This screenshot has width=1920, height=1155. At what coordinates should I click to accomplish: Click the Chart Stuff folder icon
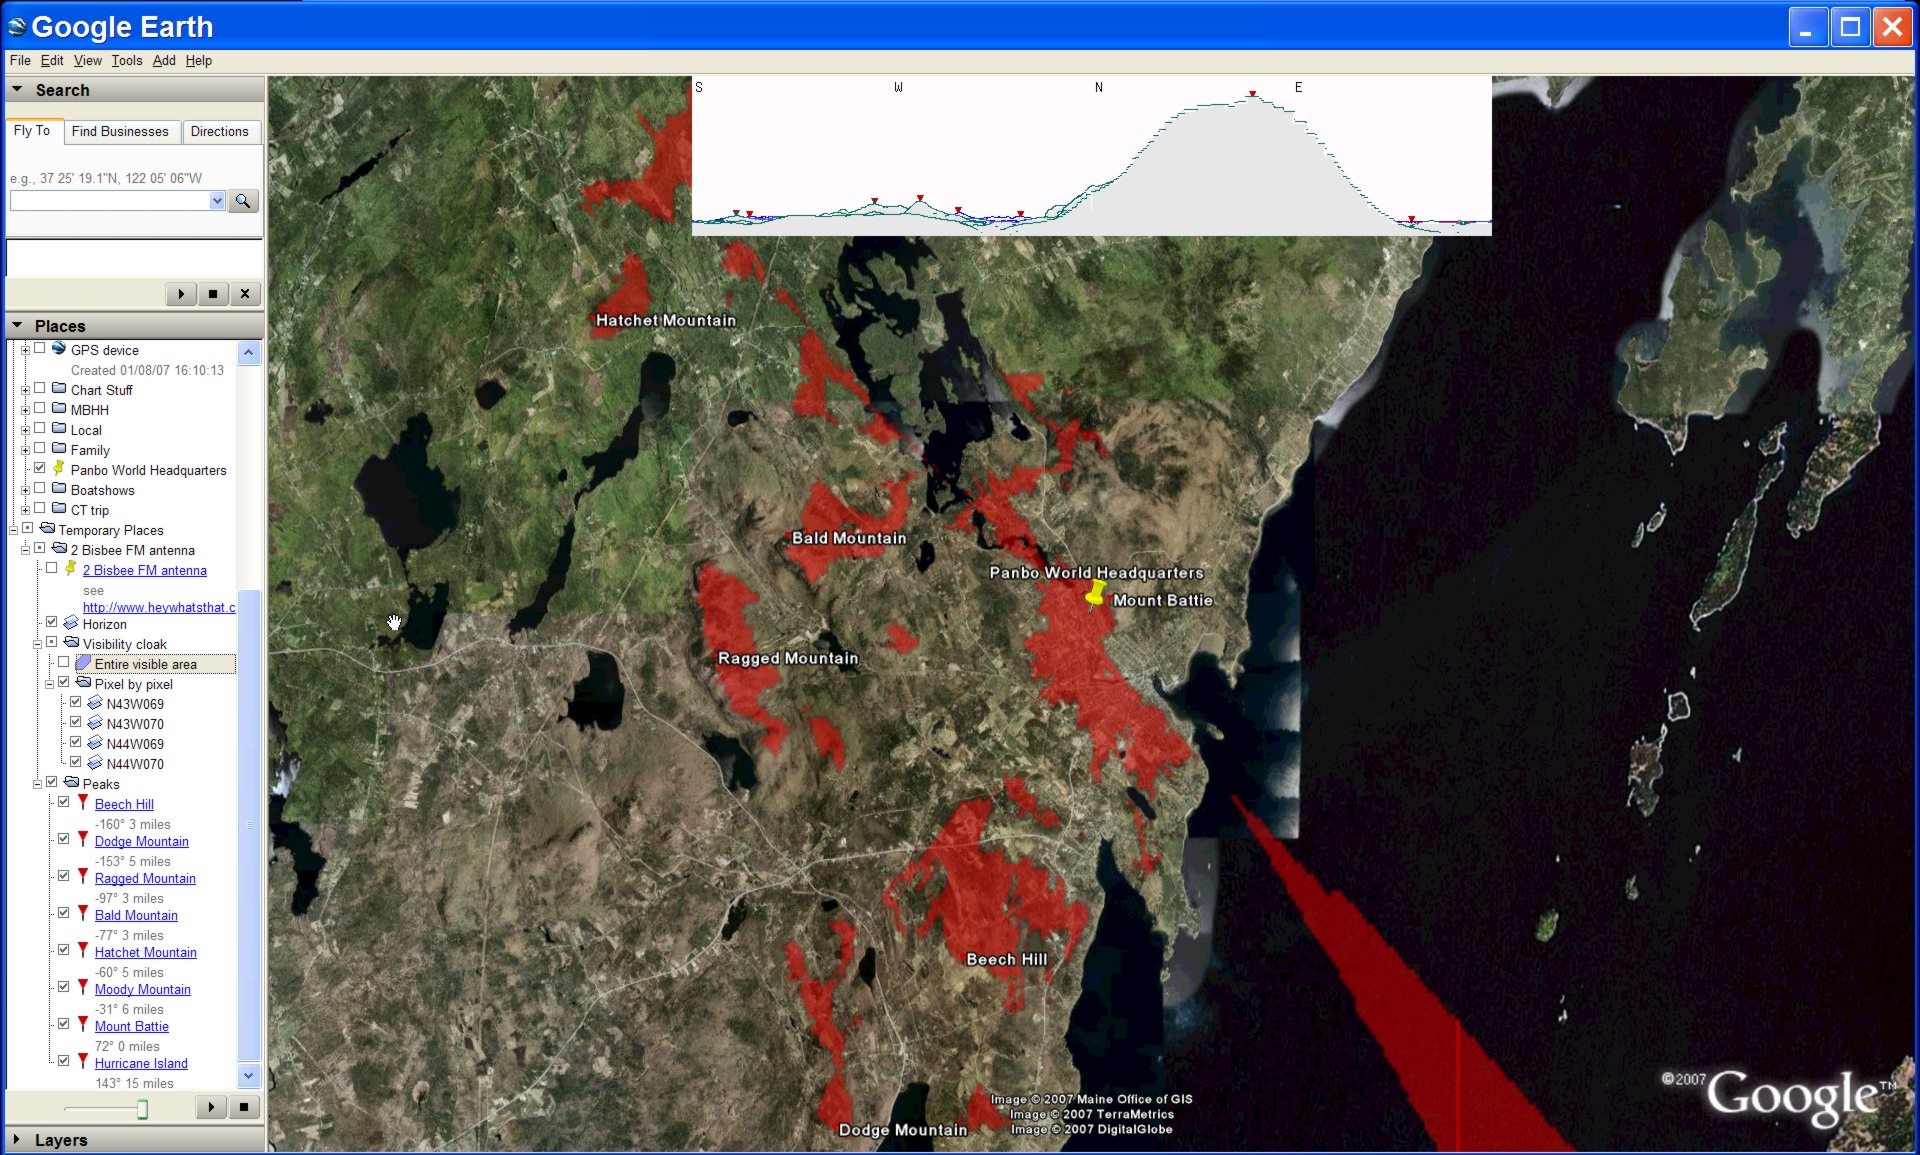pos(59,389)
